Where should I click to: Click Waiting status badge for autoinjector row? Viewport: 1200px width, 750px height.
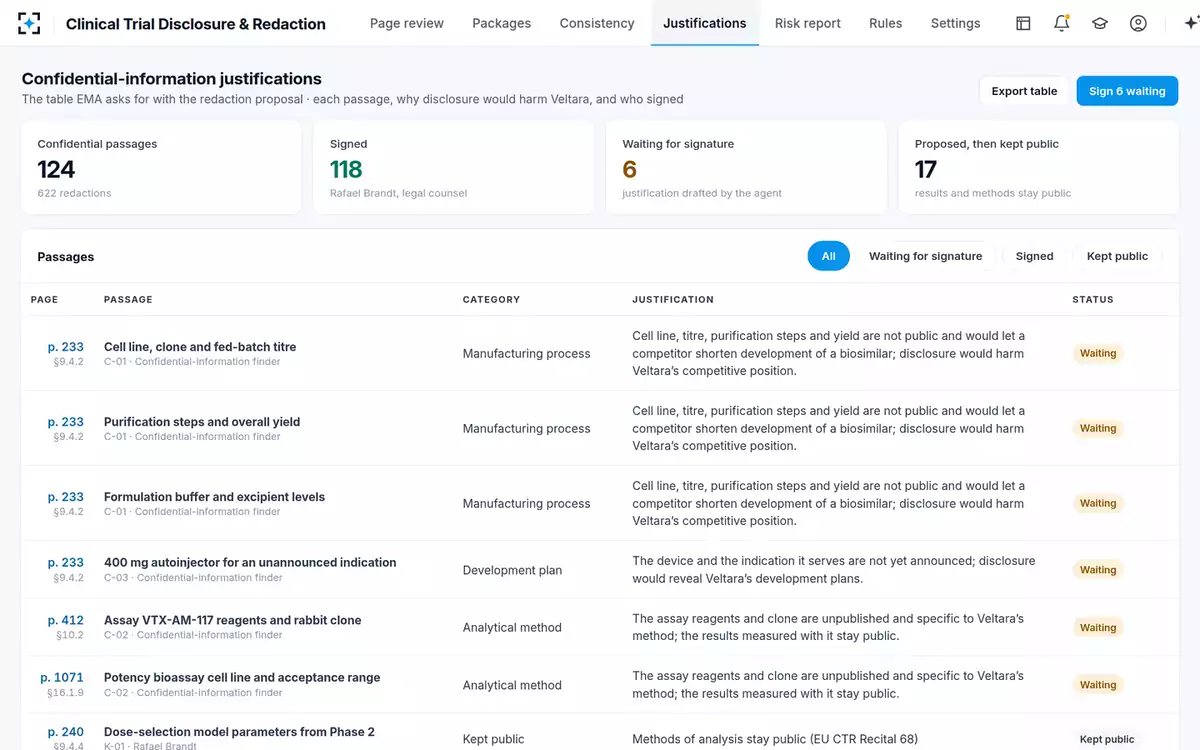(x=1098, y=570)
